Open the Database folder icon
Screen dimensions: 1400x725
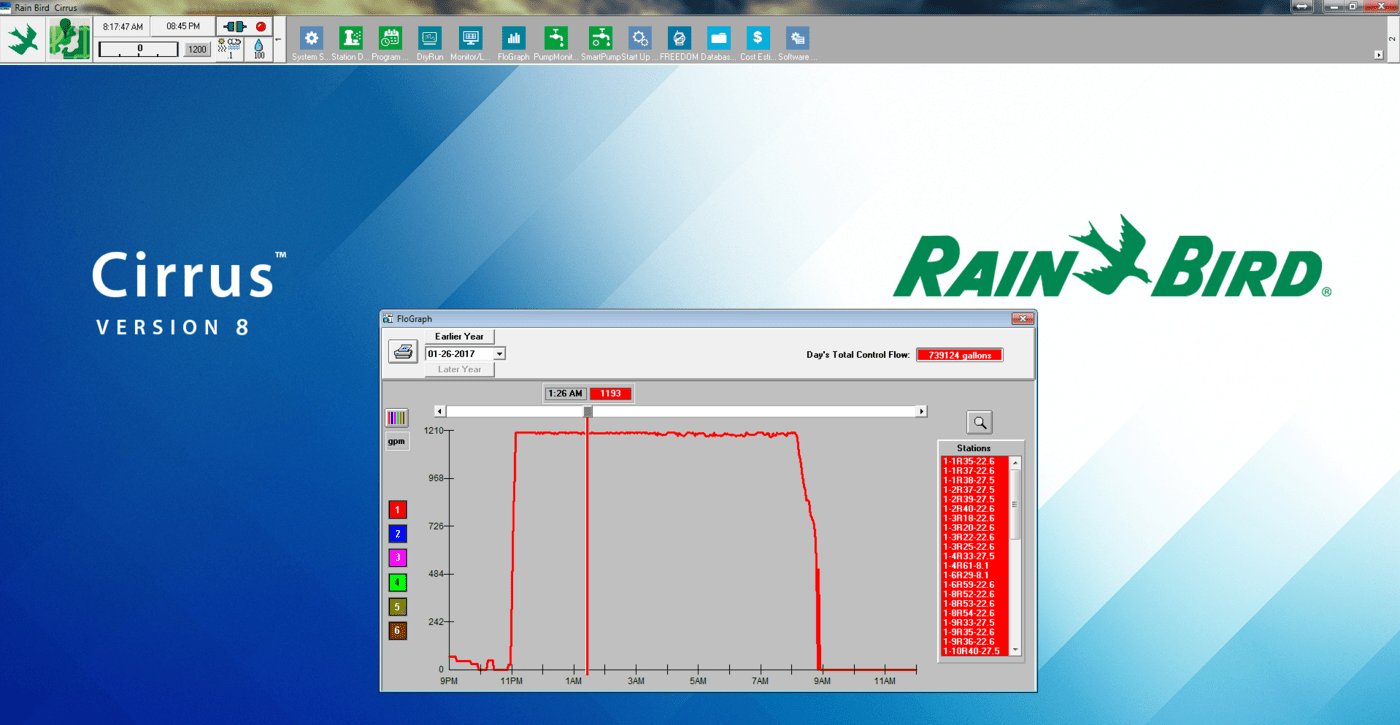(719, 38)
